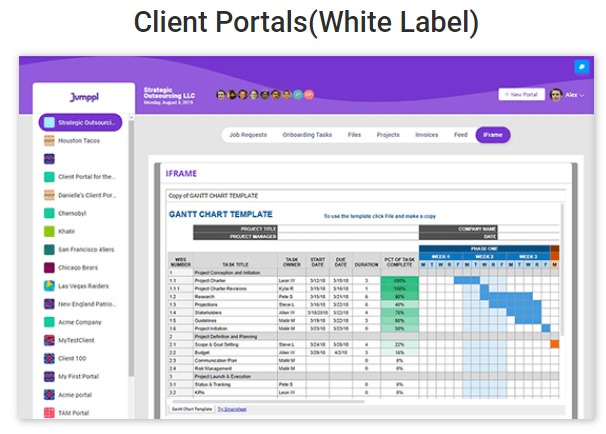606x434 pixels.
Task: Select the IFrame tab
Action: pyautogui.click(x=493, y=135)
